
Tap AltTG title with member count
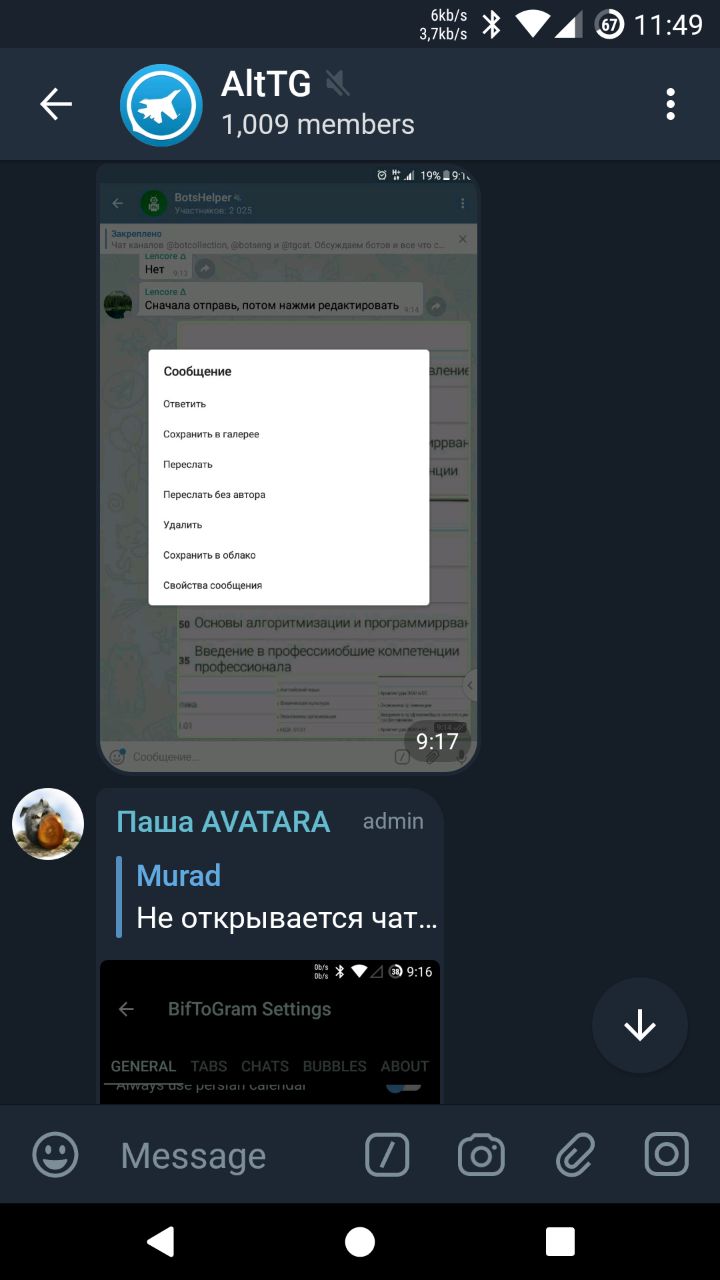click(x=317, y=103)
